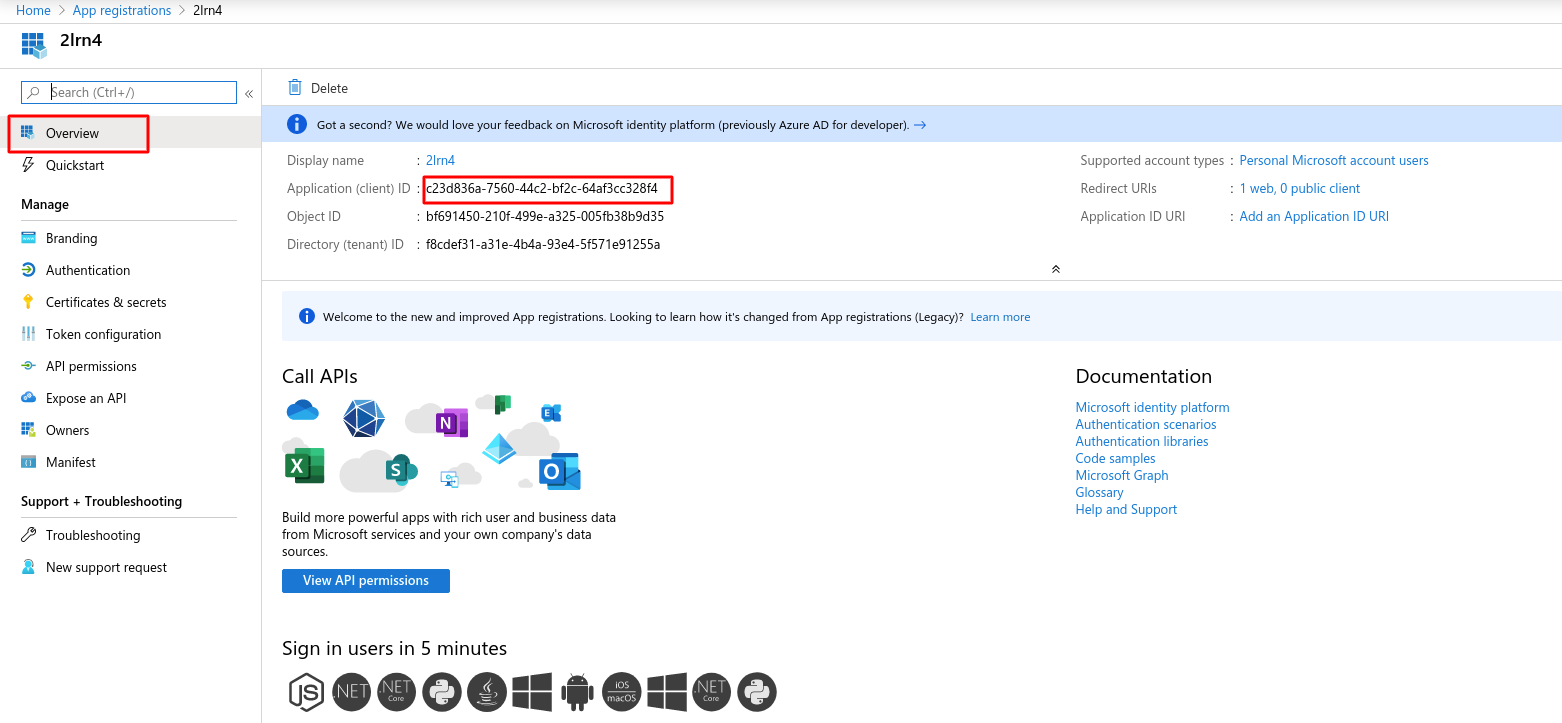Click the Node.js quickstart icon
Image resolution: width=1562 pixels, height=723 pixels.
coord(307,692)
